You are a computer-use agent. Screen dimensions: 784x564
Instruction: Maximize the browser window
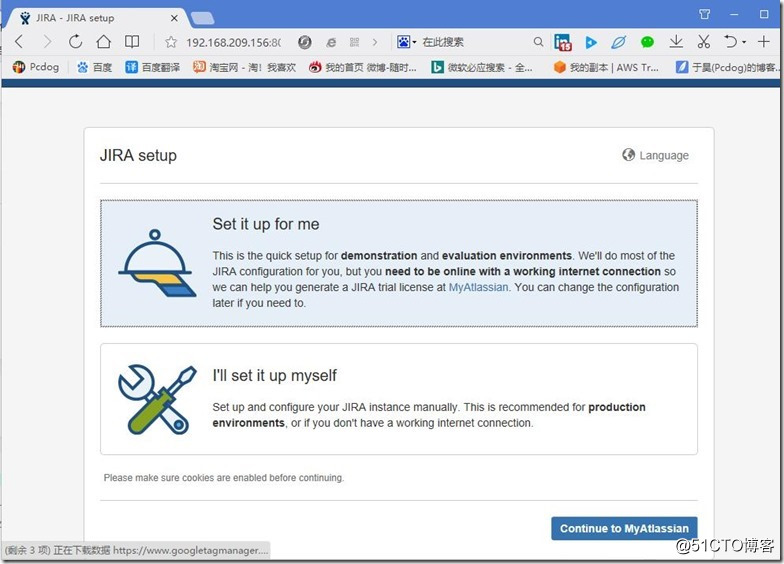pyautogui.click(x=764, y=14)
